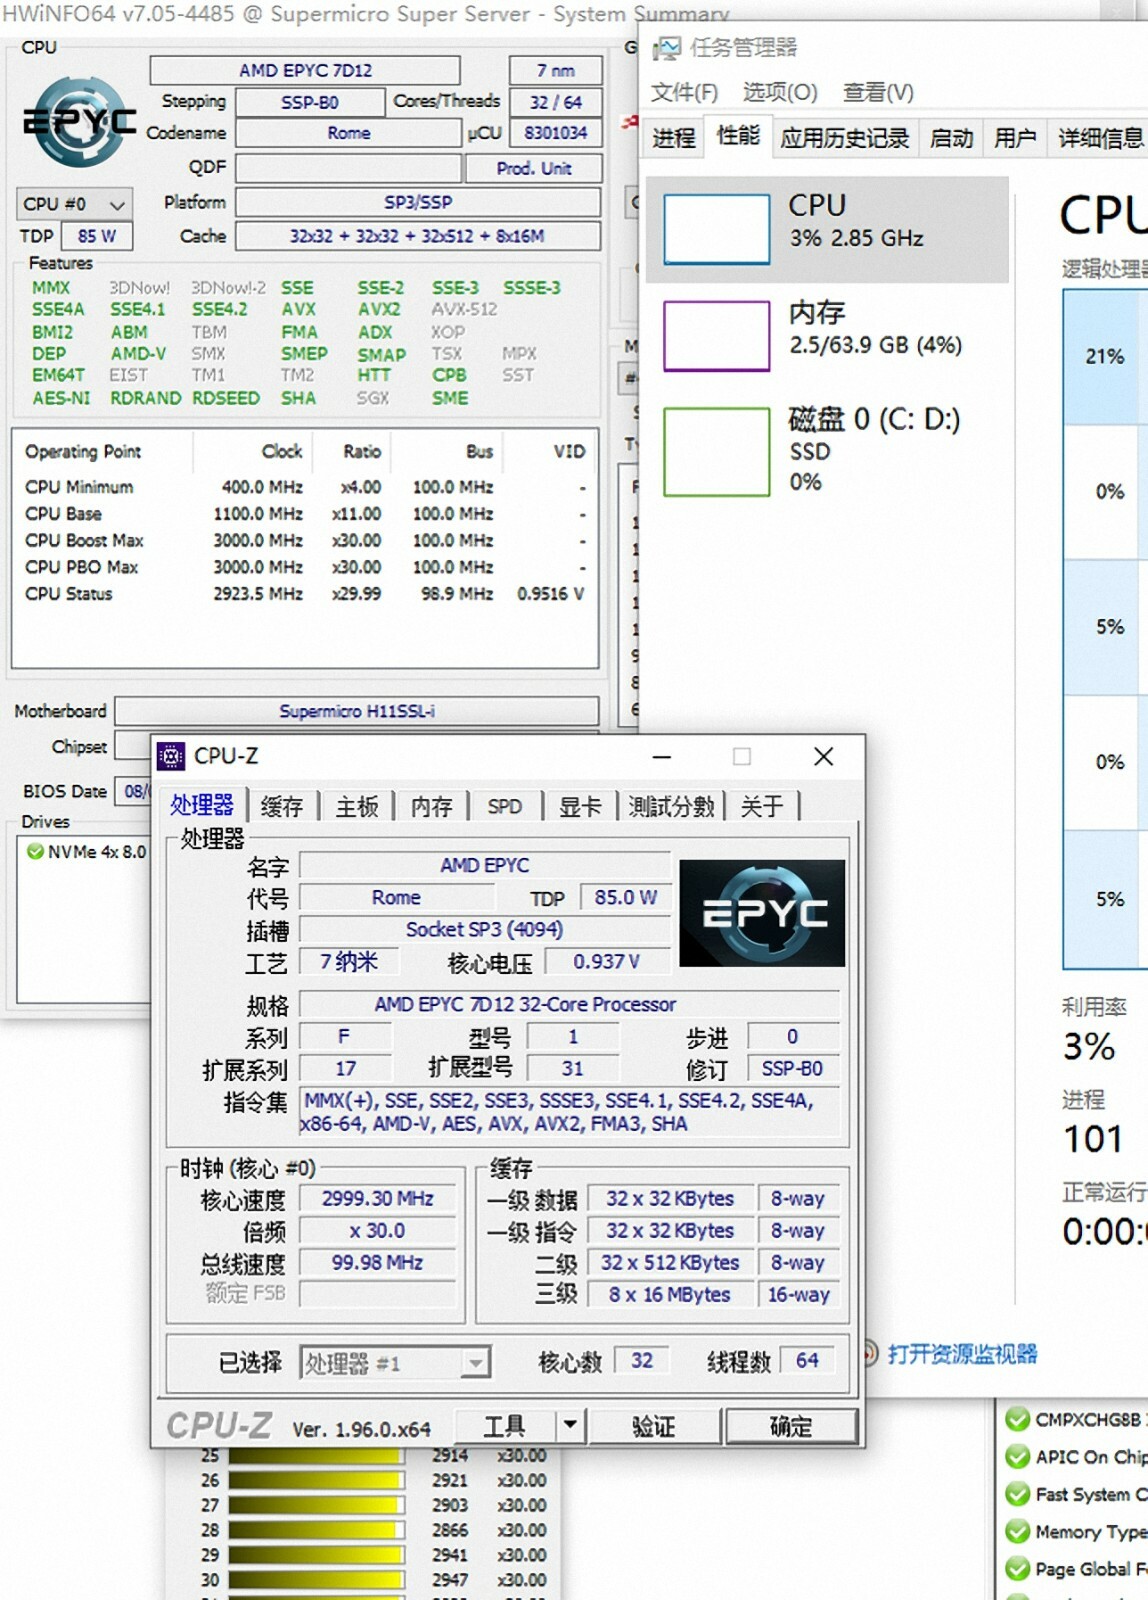This screenshot has width=1148, height=1600.
Task: Click the SP3/SSP platform field
Action: pos(418,202)
